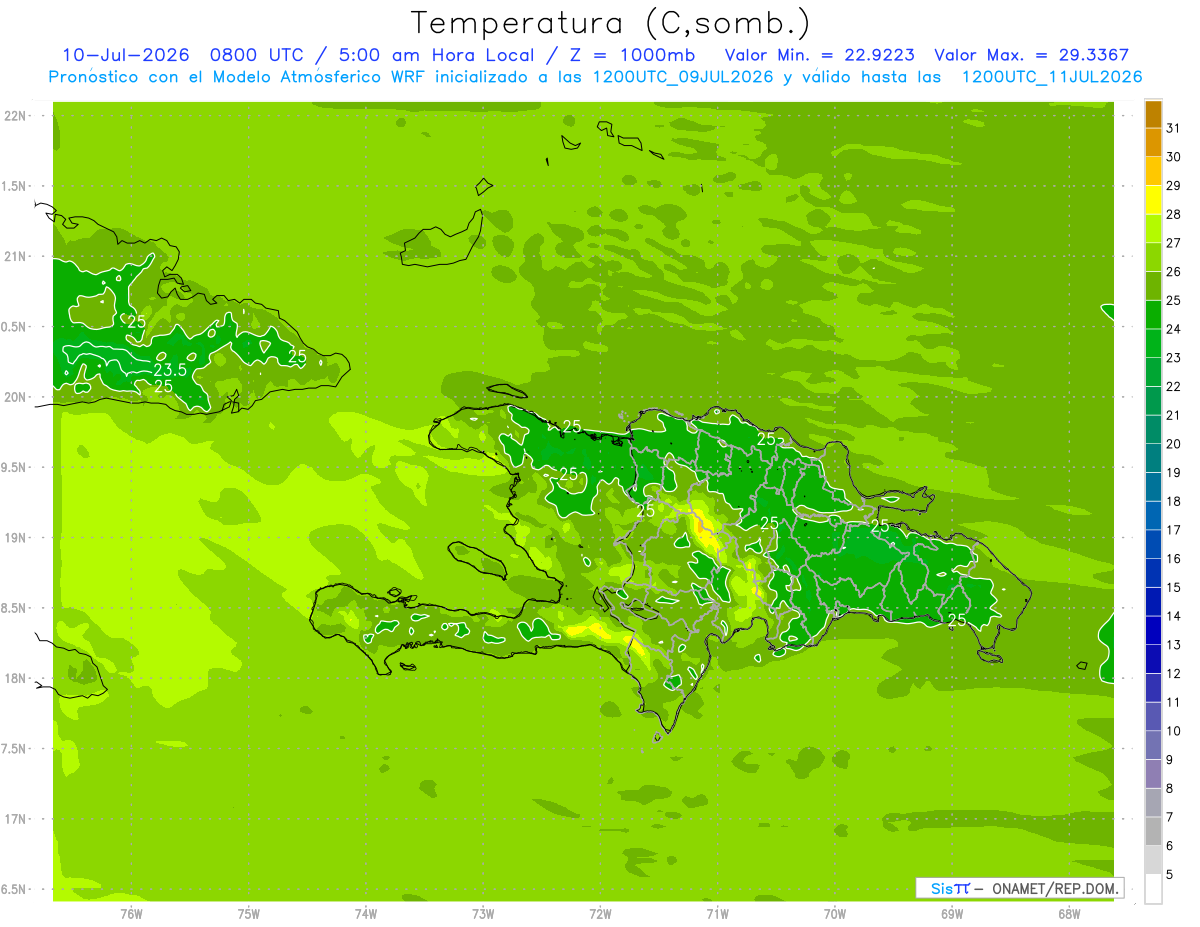Click the colorbar scale value '15'
The width and height of the screenshot is (1200, 927).
1173,587
